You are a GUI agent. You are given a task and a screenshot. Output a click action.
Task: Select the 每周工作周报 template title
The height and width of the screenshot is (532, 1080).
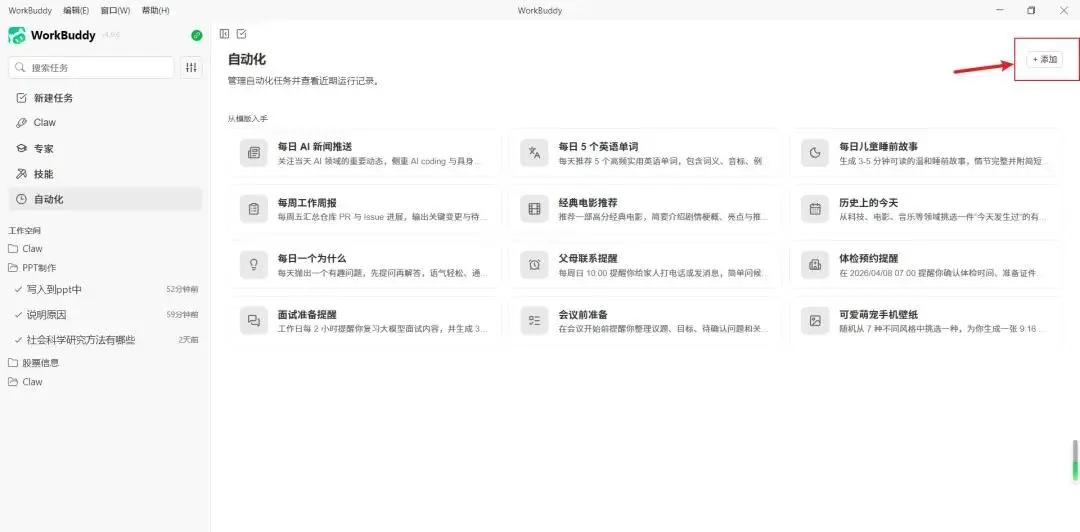click(307, 203)
